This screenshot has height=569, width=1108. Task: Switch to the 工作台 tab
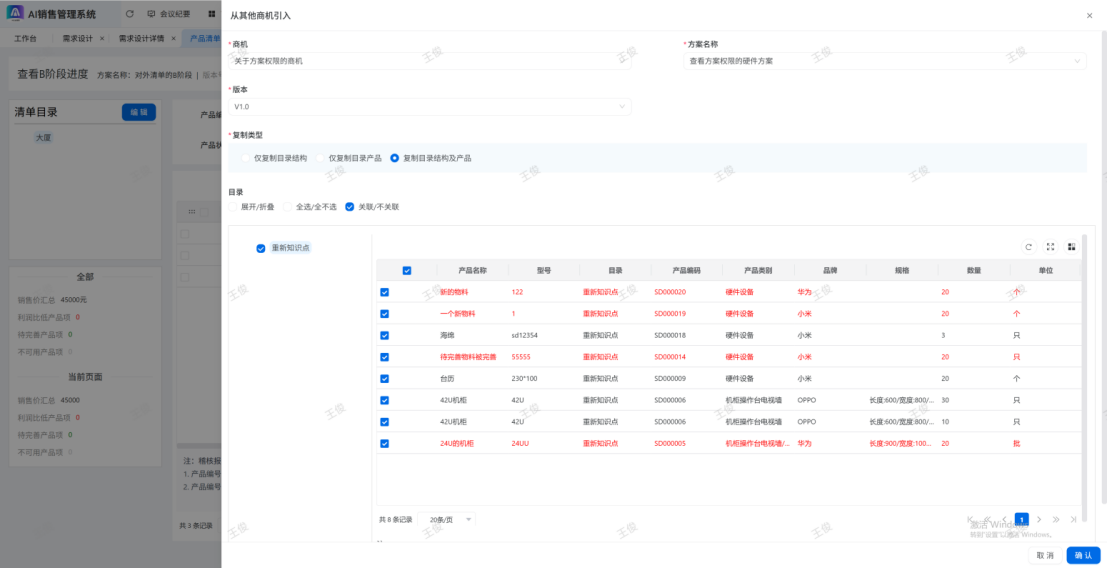click(x=26, y=39)
